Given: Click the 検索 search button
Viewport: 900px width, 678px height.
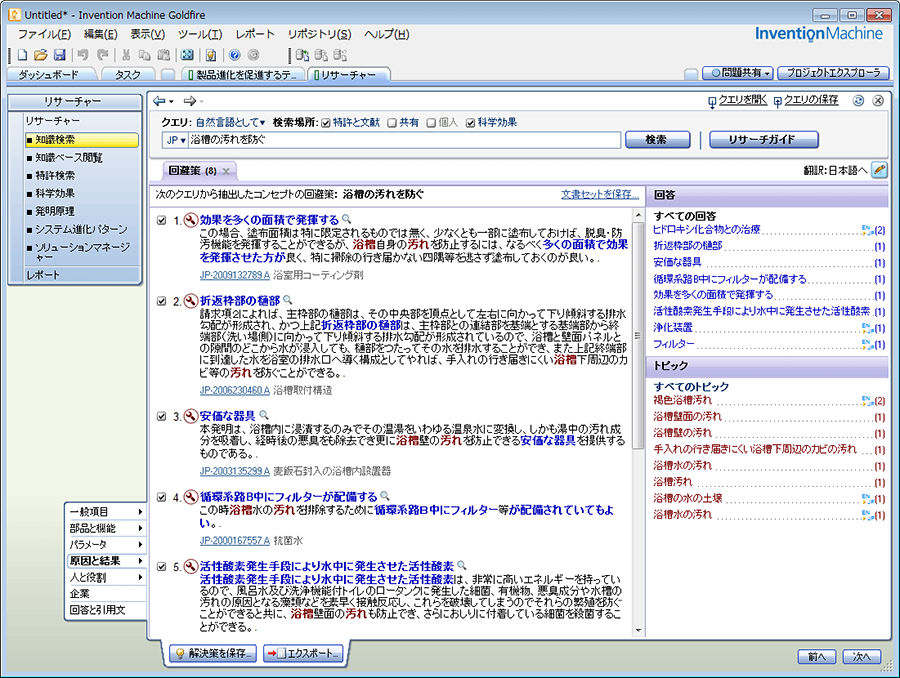Looking at the screenshot, I should click(657, 140).
